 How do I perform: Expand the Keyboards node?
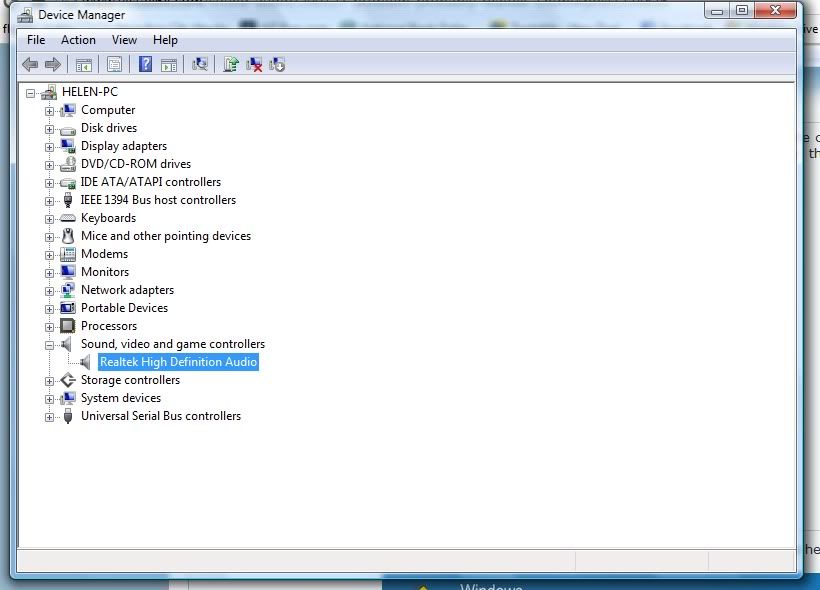click(49, 219)
